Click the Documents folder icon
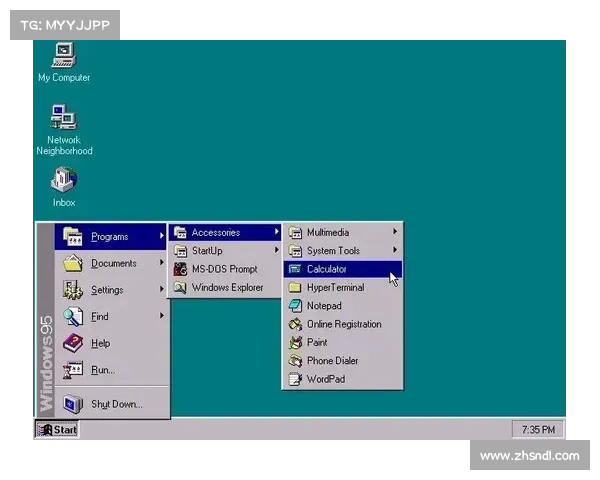600x480 pixels. point(73,263)
